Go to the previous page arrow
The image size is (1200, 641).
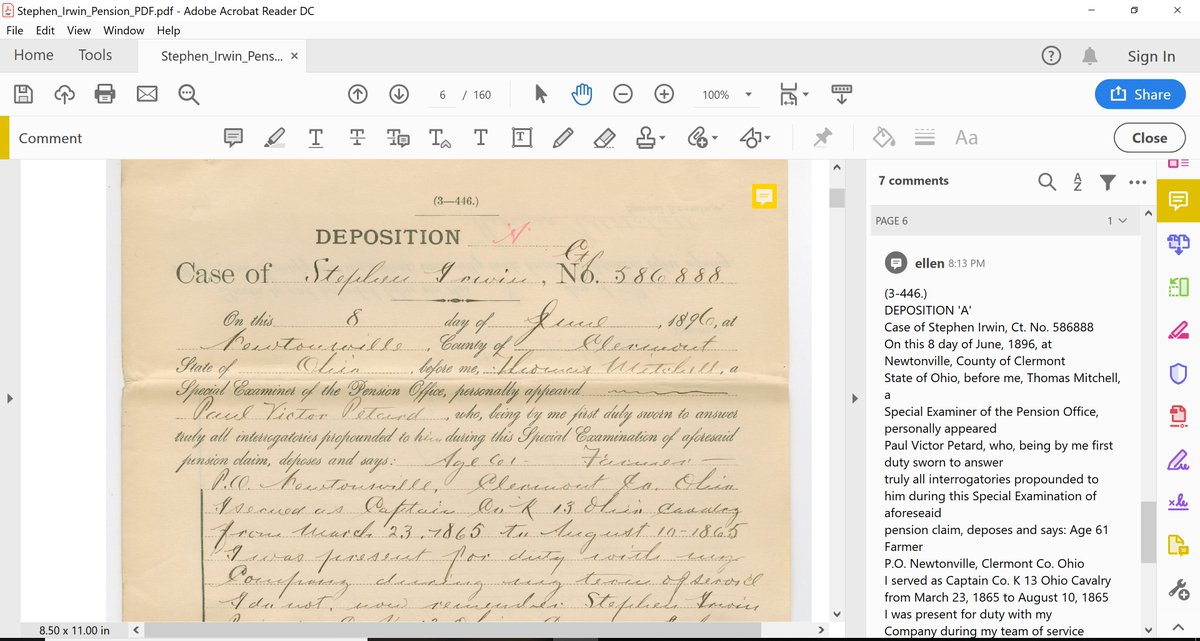358,94
